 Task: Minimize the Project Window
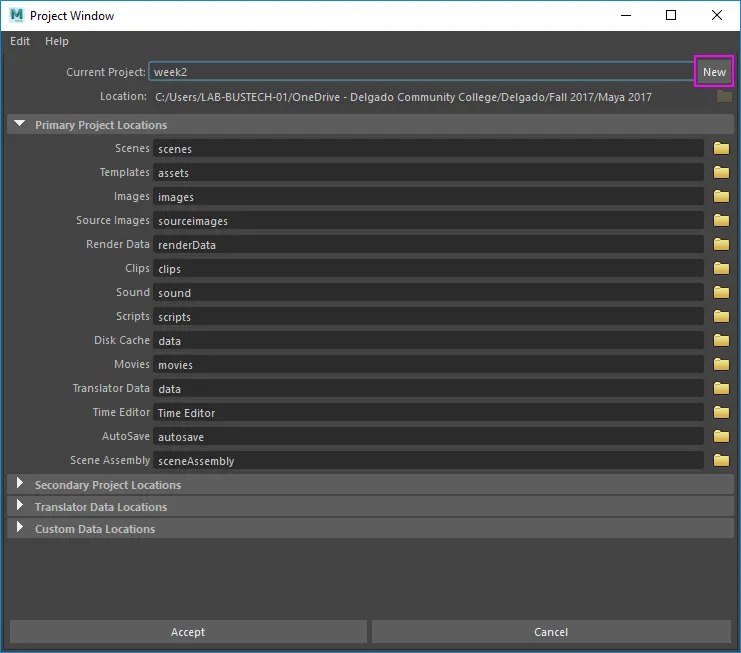[x=626, y=16]
